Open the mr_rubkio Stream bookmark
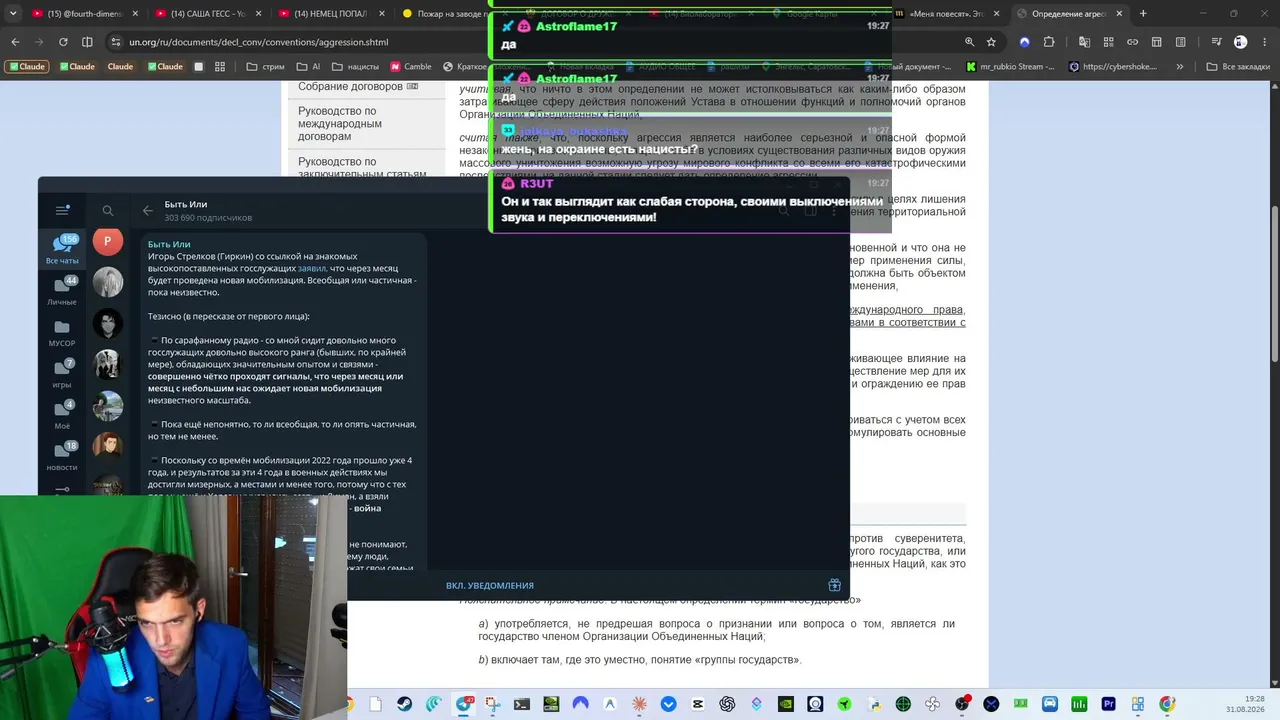 (1008, 67)
